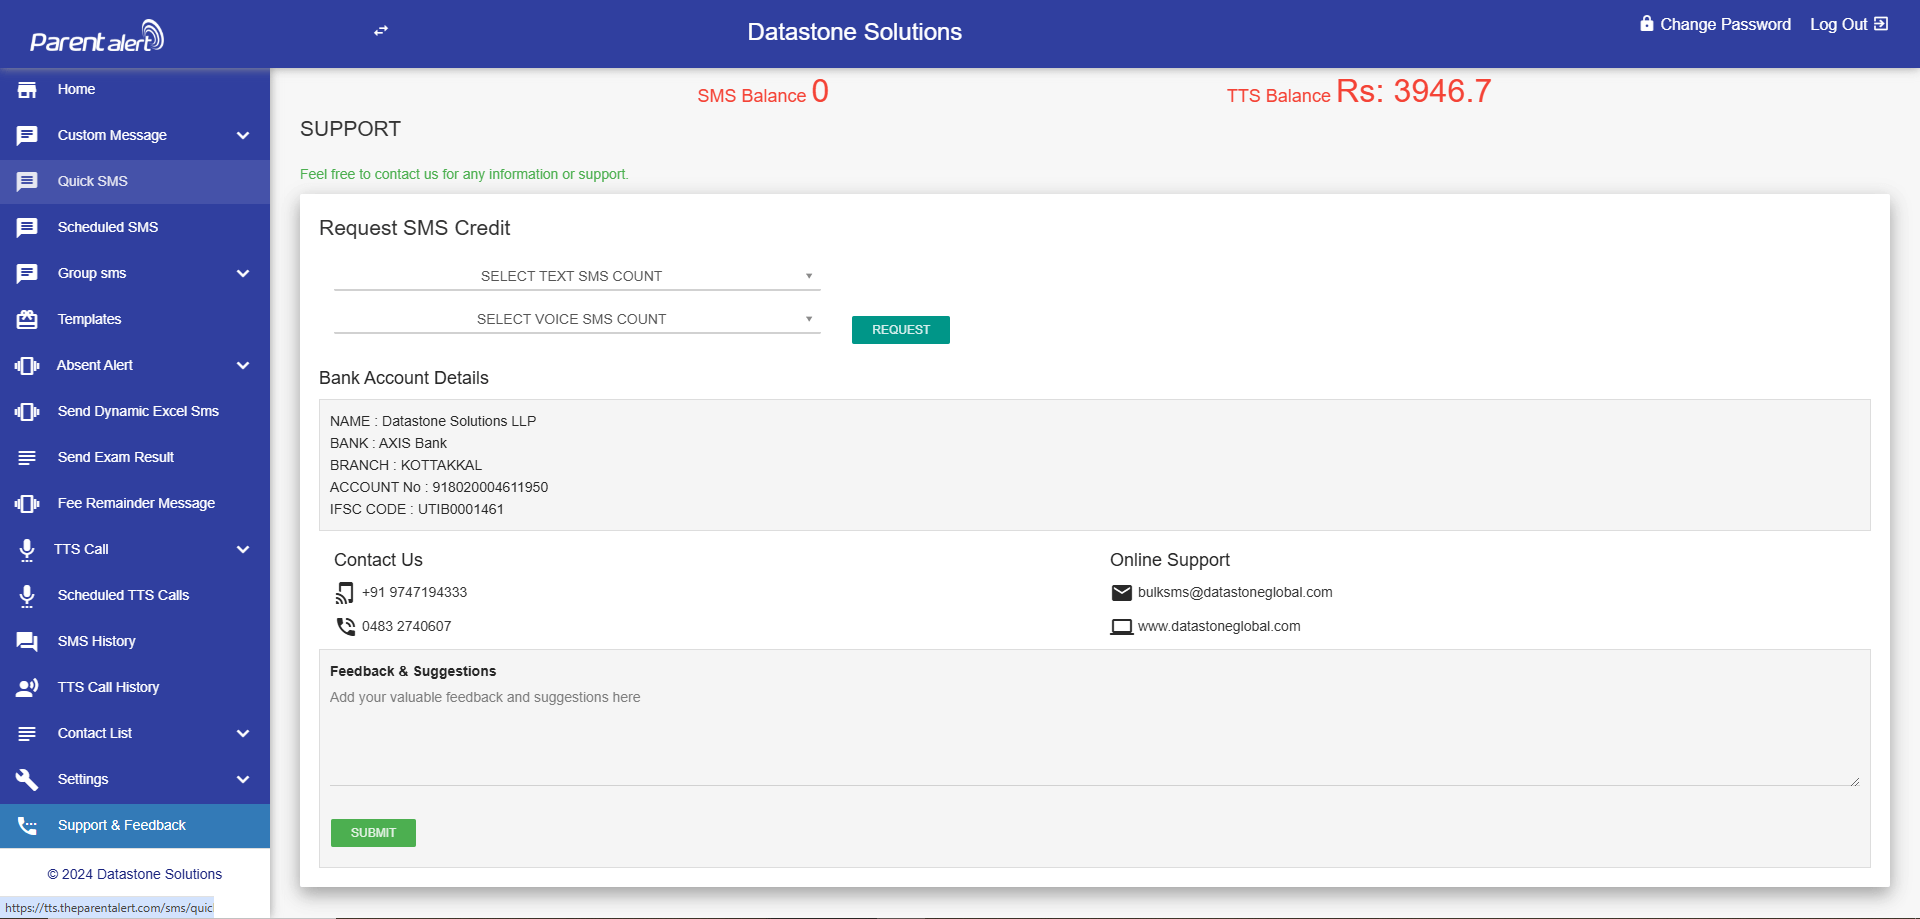Viewport: 1920px width, 919px height.
Task: Click the email envelope icon under Online Support
Action: pyautogui.click(x=1122, y=593)
